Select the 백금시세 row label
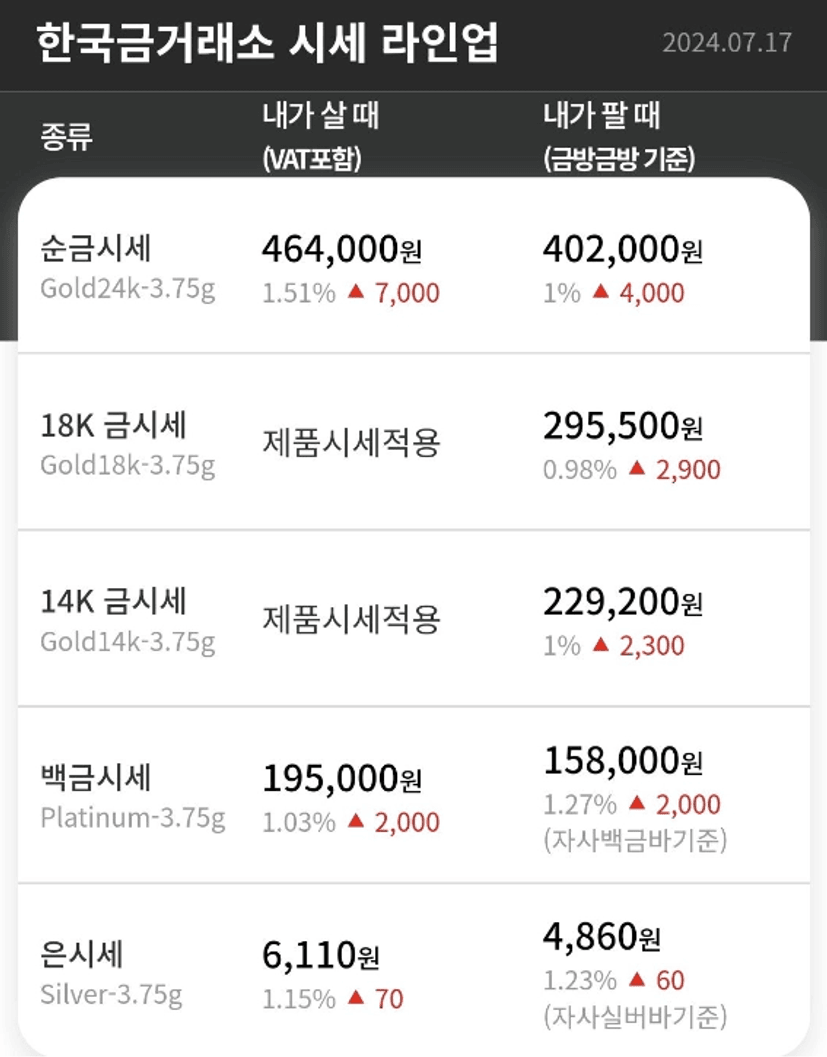 (x=96, y=777)
